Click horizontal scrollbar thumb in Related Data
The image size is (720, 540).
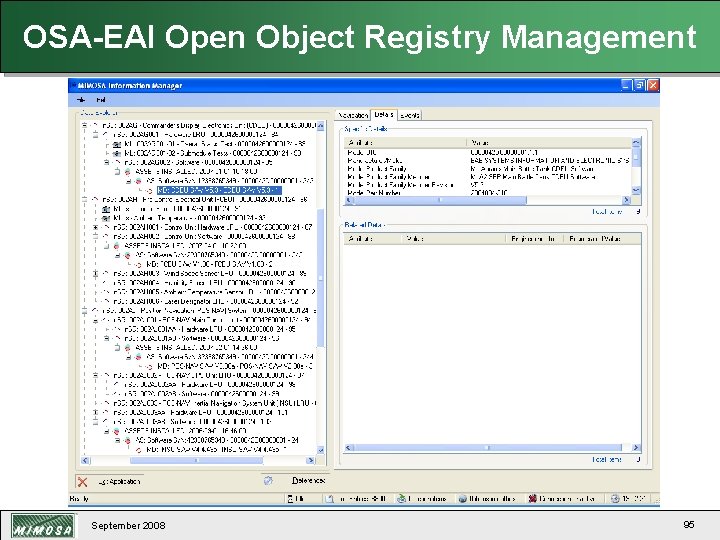point(487,448)
